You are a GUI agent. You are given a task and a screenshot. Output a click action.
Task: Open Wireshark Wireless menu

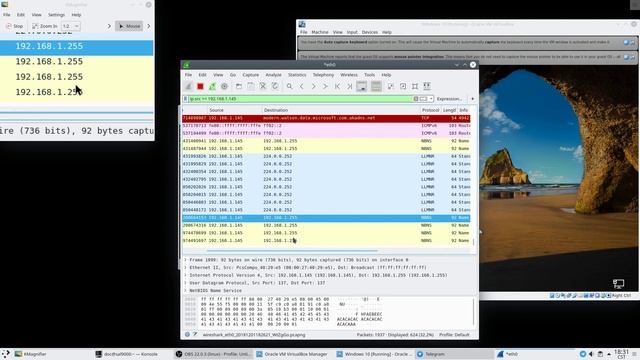(x=349, y=75)
